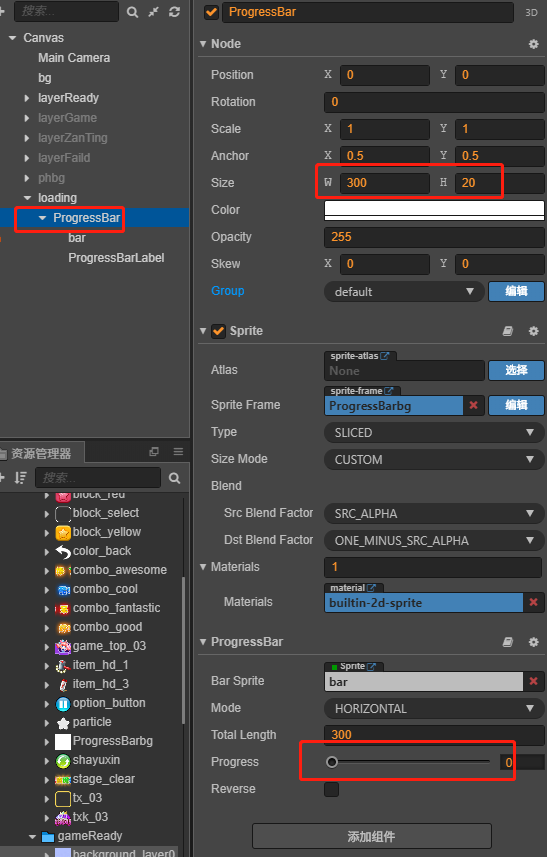This screenshot has width=547, height=857.
Task: Click the asset sort order icon
Action: point(21,478)
